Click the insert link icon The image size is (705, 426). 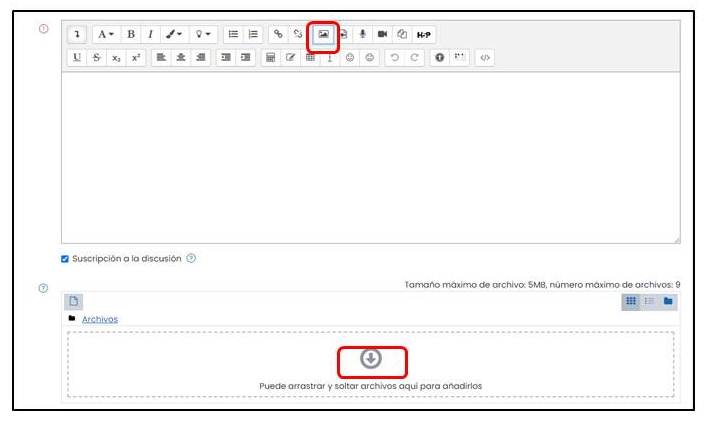coord(278,34)
